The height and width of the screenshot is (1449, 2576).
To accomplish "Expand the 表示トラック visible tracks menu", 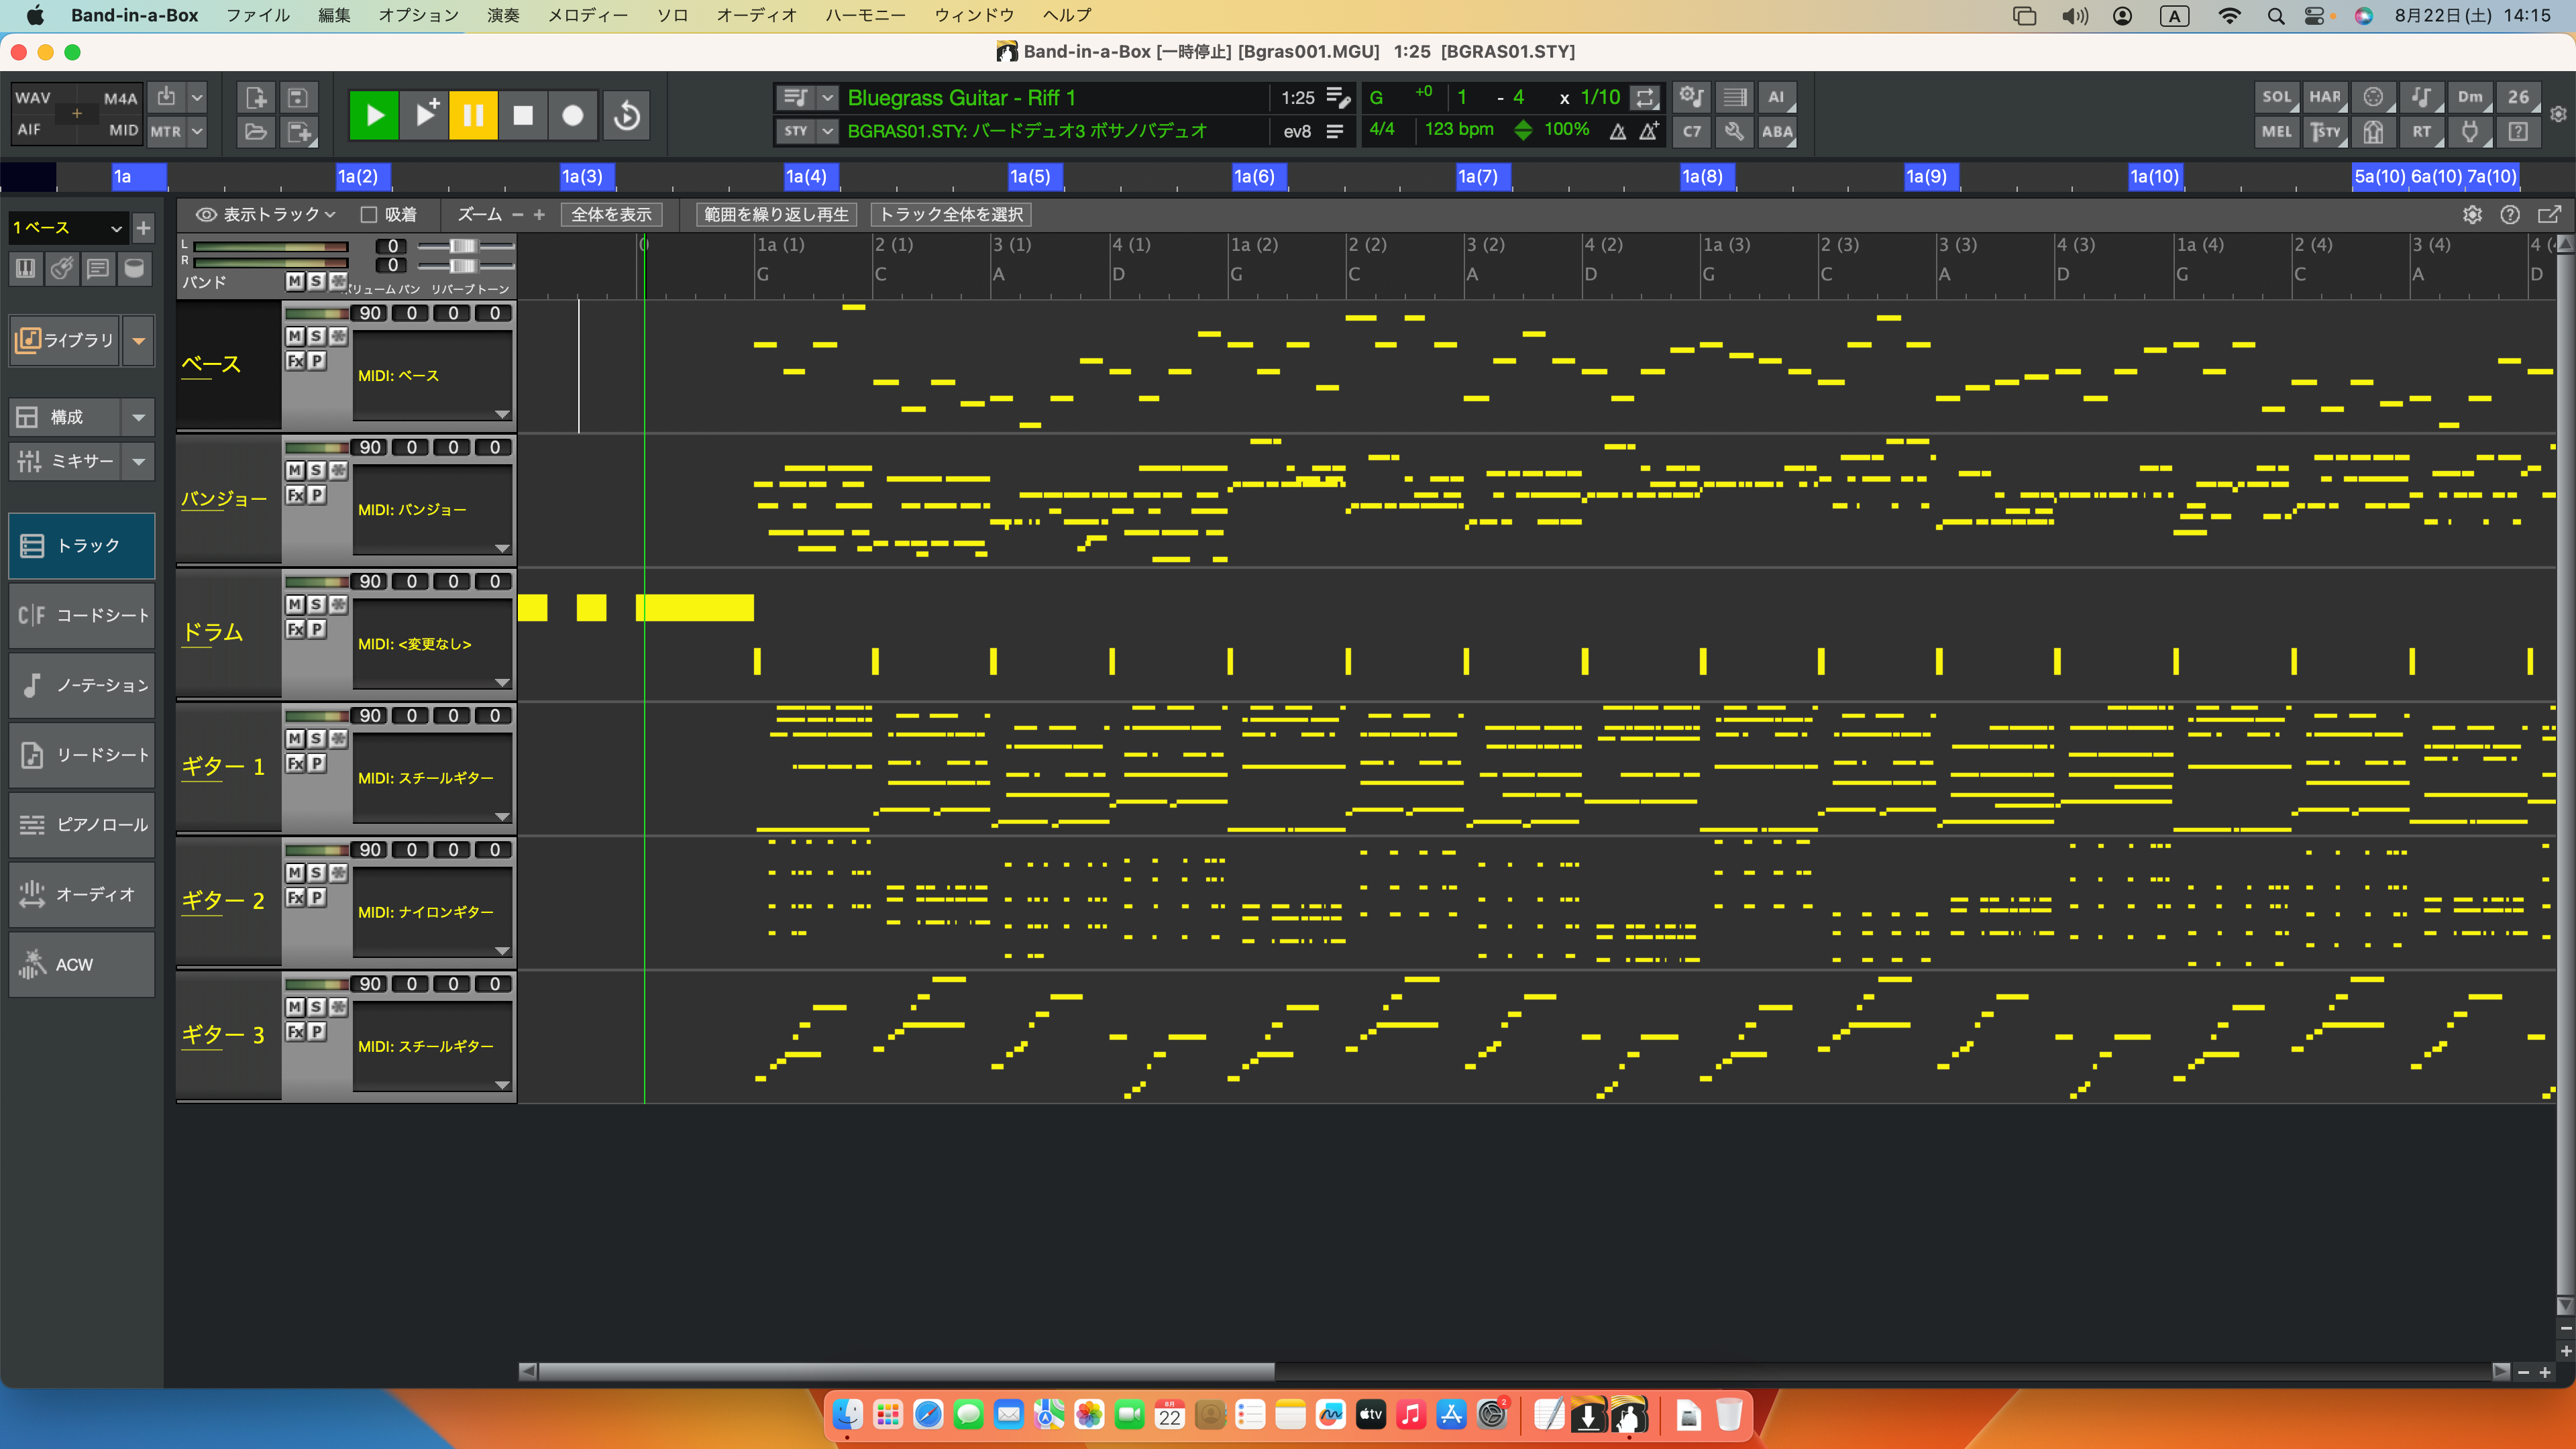I will (266, 215).
